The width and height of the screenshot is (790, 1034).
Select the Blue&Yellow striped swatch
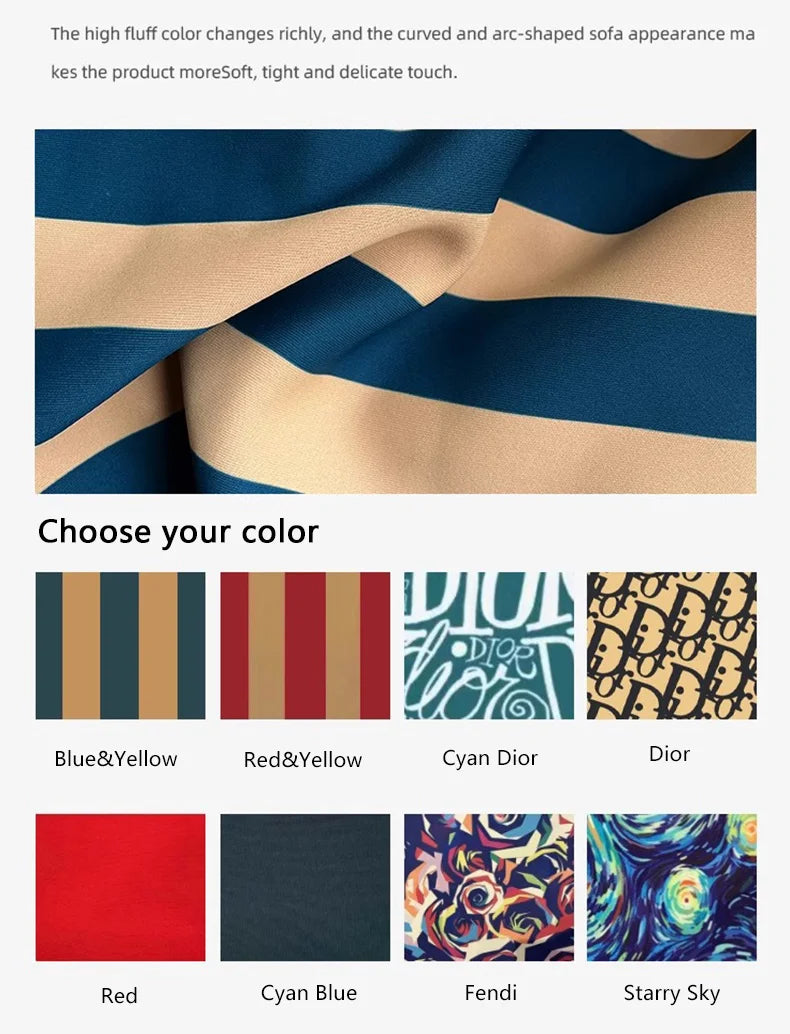120,646
